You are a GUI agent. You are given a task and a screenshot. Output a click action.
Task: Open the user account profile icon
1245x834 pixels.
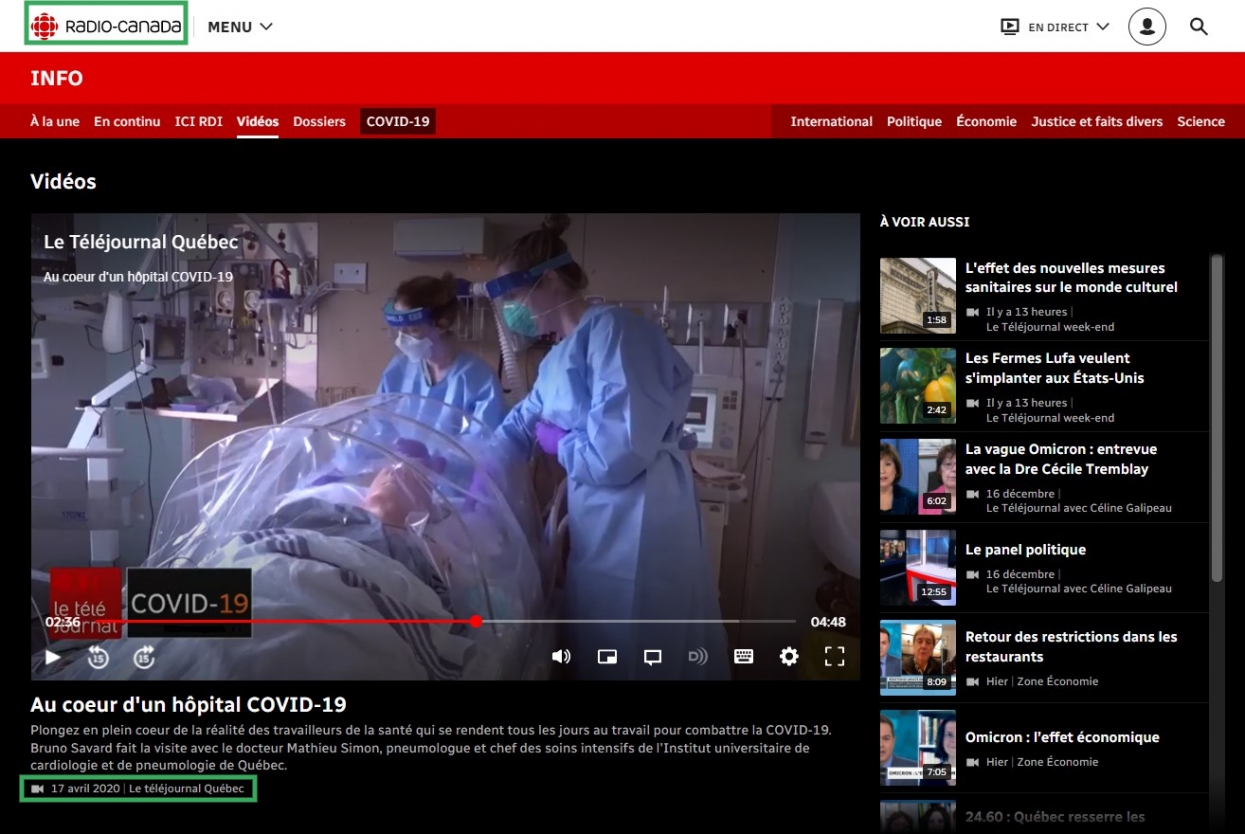point(1147,27)
